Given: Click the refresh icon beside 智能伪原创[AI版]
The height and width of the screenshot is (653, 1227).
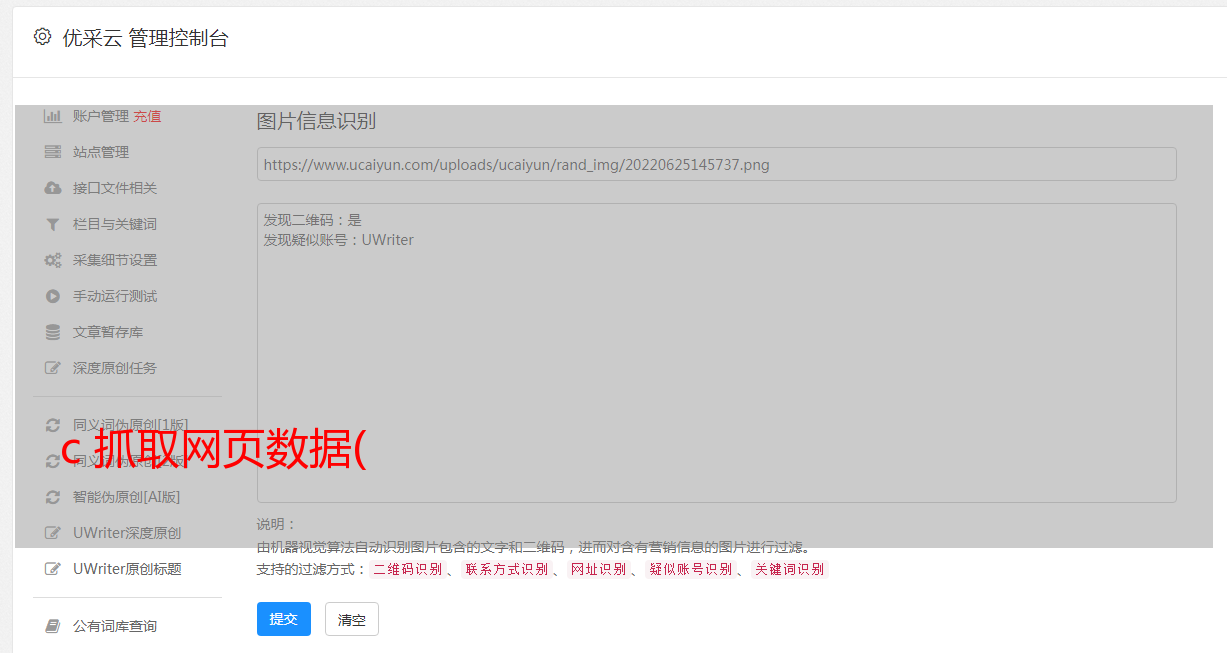Looking at the screenshot, I should coord(53,497).
